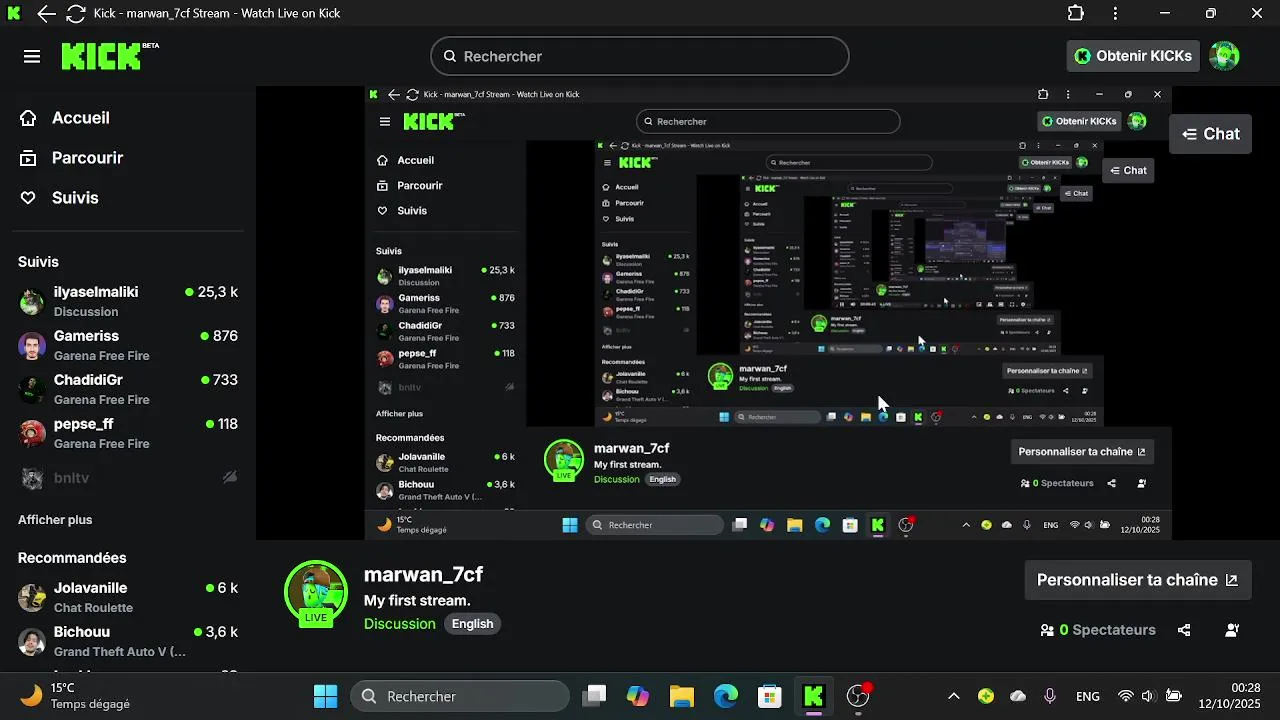Click the 'My first stream.' title
Screen dimensions: 1280x720
[417, 601]
